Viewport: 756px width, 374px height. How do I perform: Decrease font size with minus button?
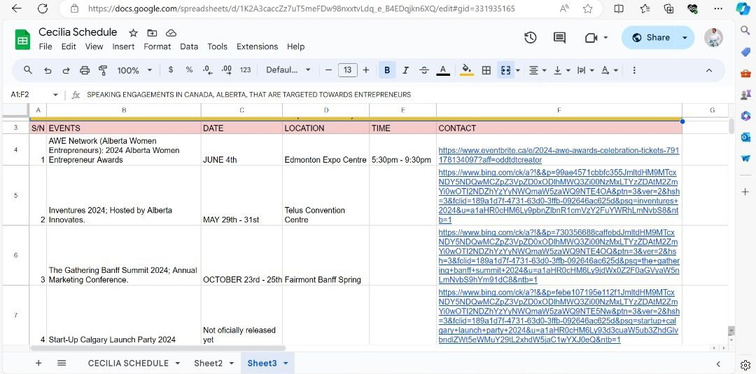point(329,70)
